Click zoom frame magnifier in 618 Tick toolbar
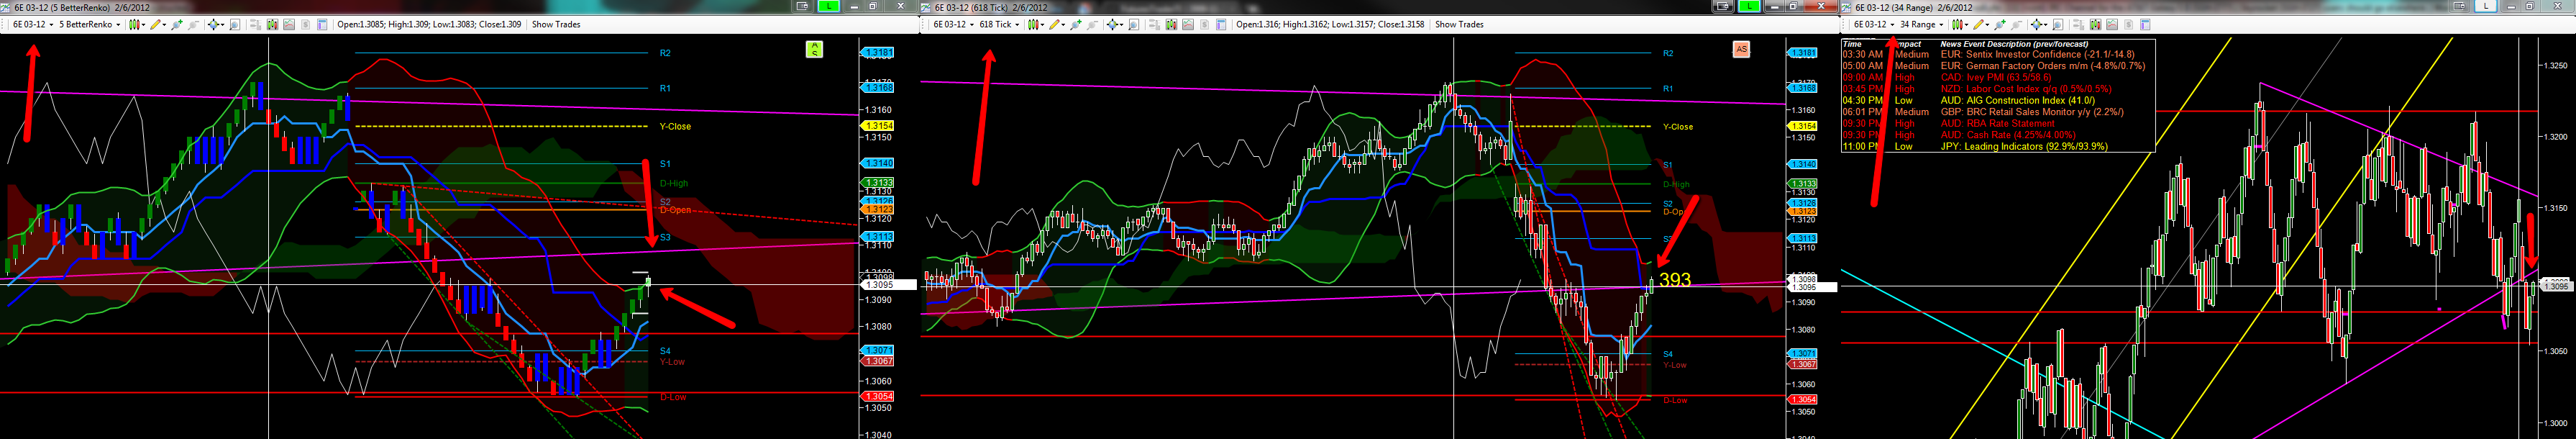The width and height of the screenshot is (2576, 439). 1134,24
